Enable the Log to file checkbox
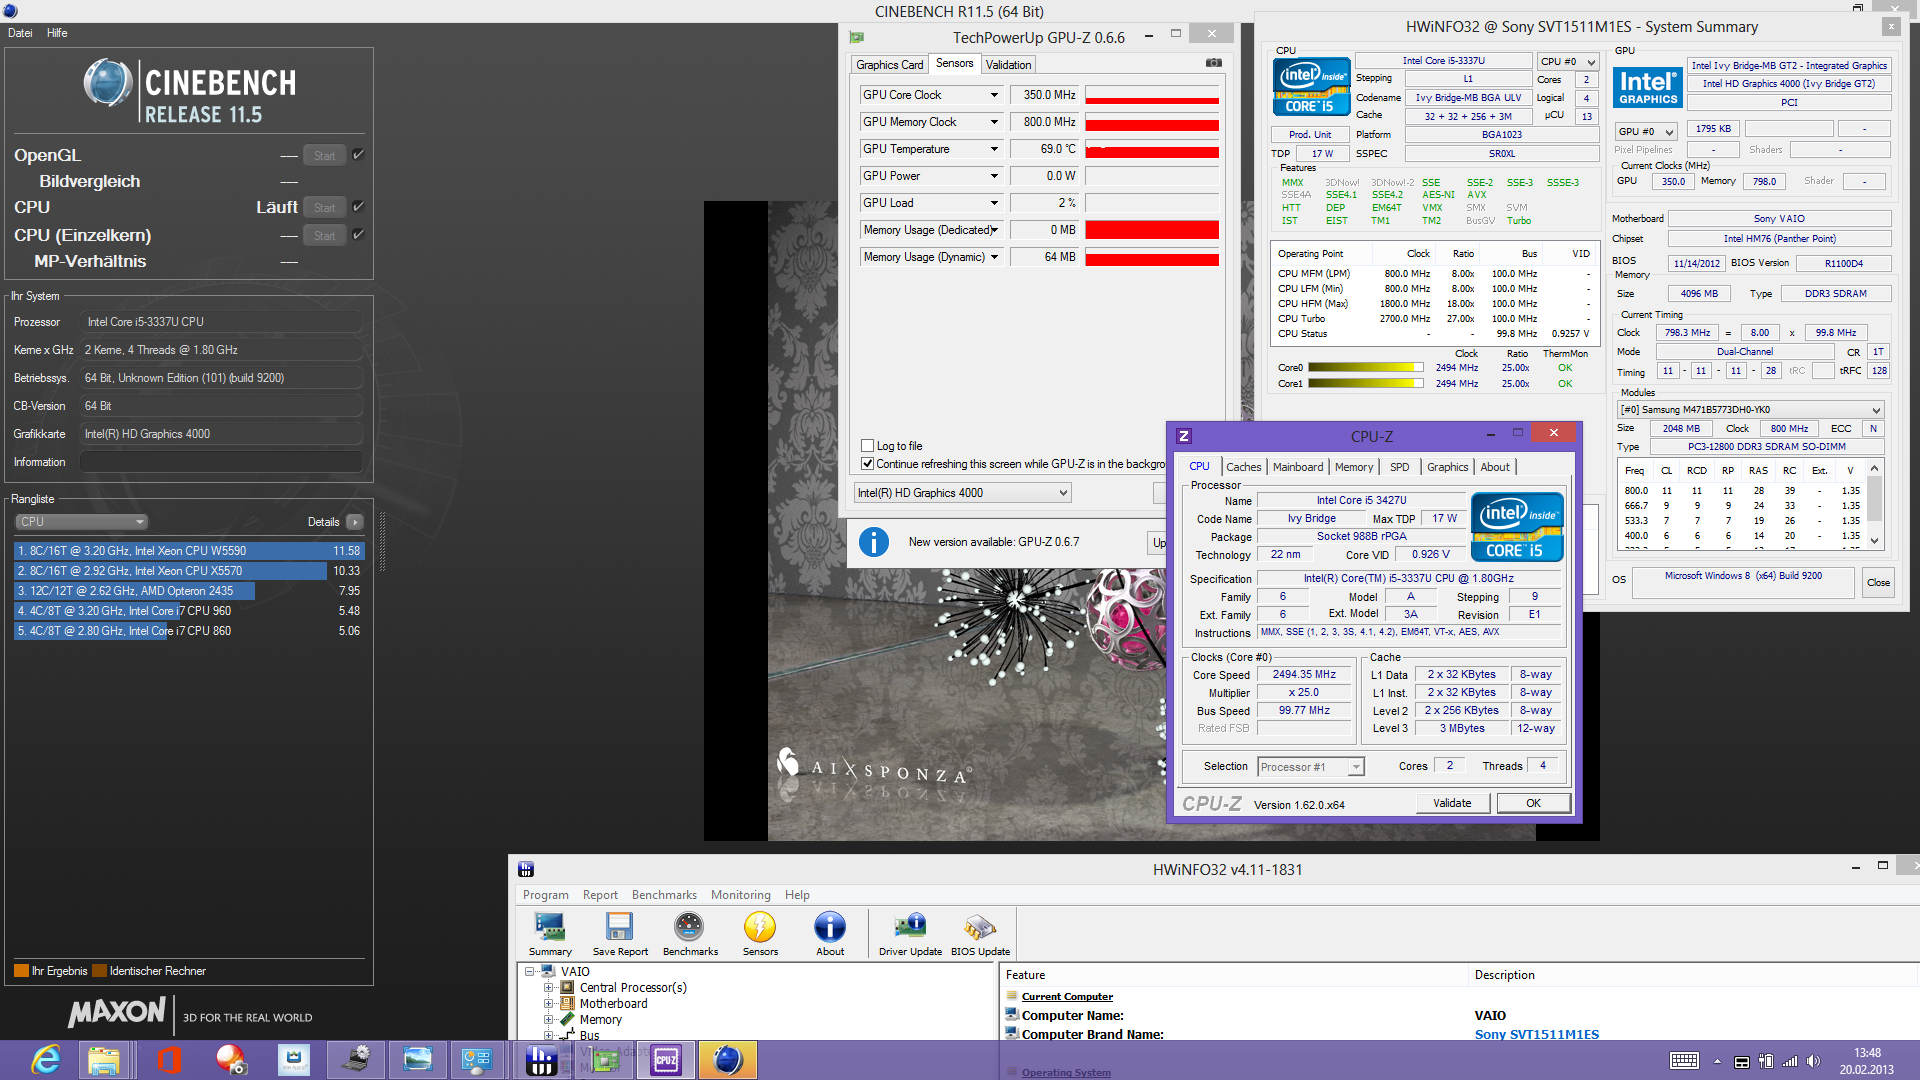Viewport: 1920px width, 1080px height. (868, 446)
